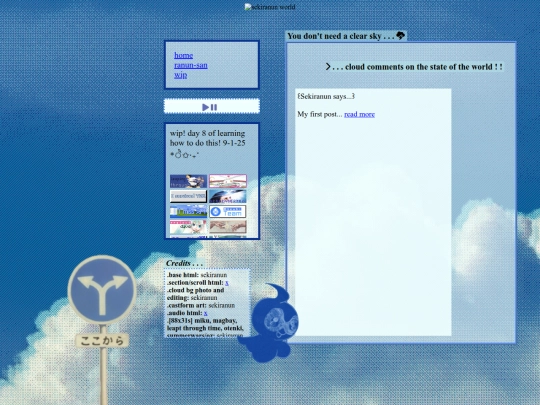
Task: Open the section/scroll html credit 'x' link
Action: 227,283
